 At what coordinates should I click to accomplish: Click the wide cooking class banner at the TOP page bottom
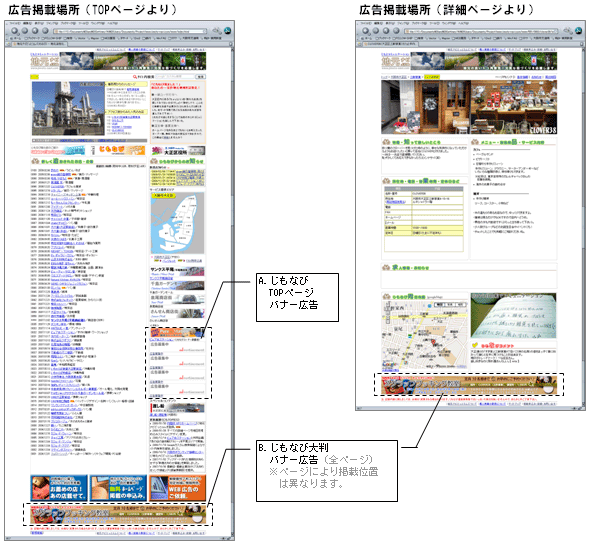point(118,515)
